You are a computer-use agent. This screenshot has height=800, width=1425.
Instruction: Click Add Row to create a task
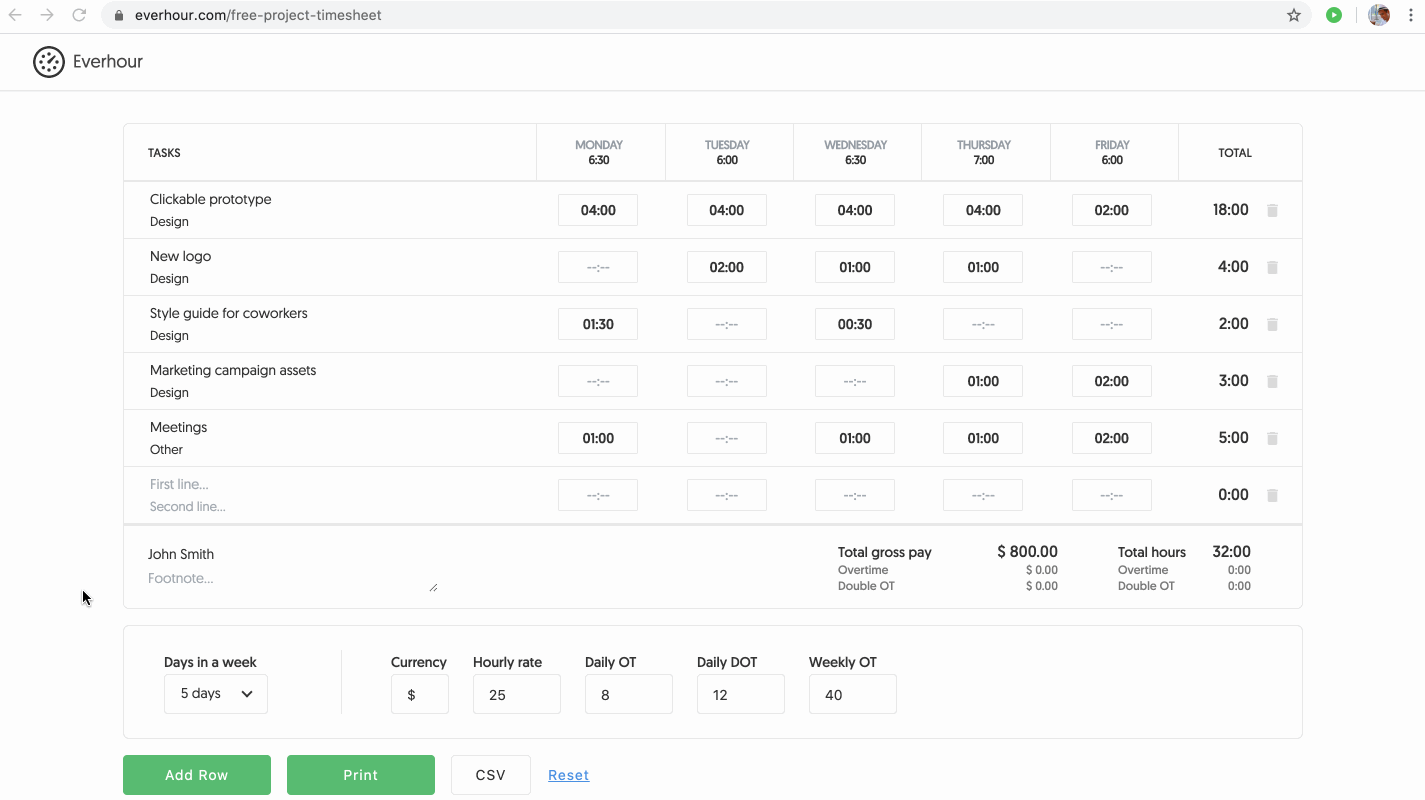pos(196,774)
